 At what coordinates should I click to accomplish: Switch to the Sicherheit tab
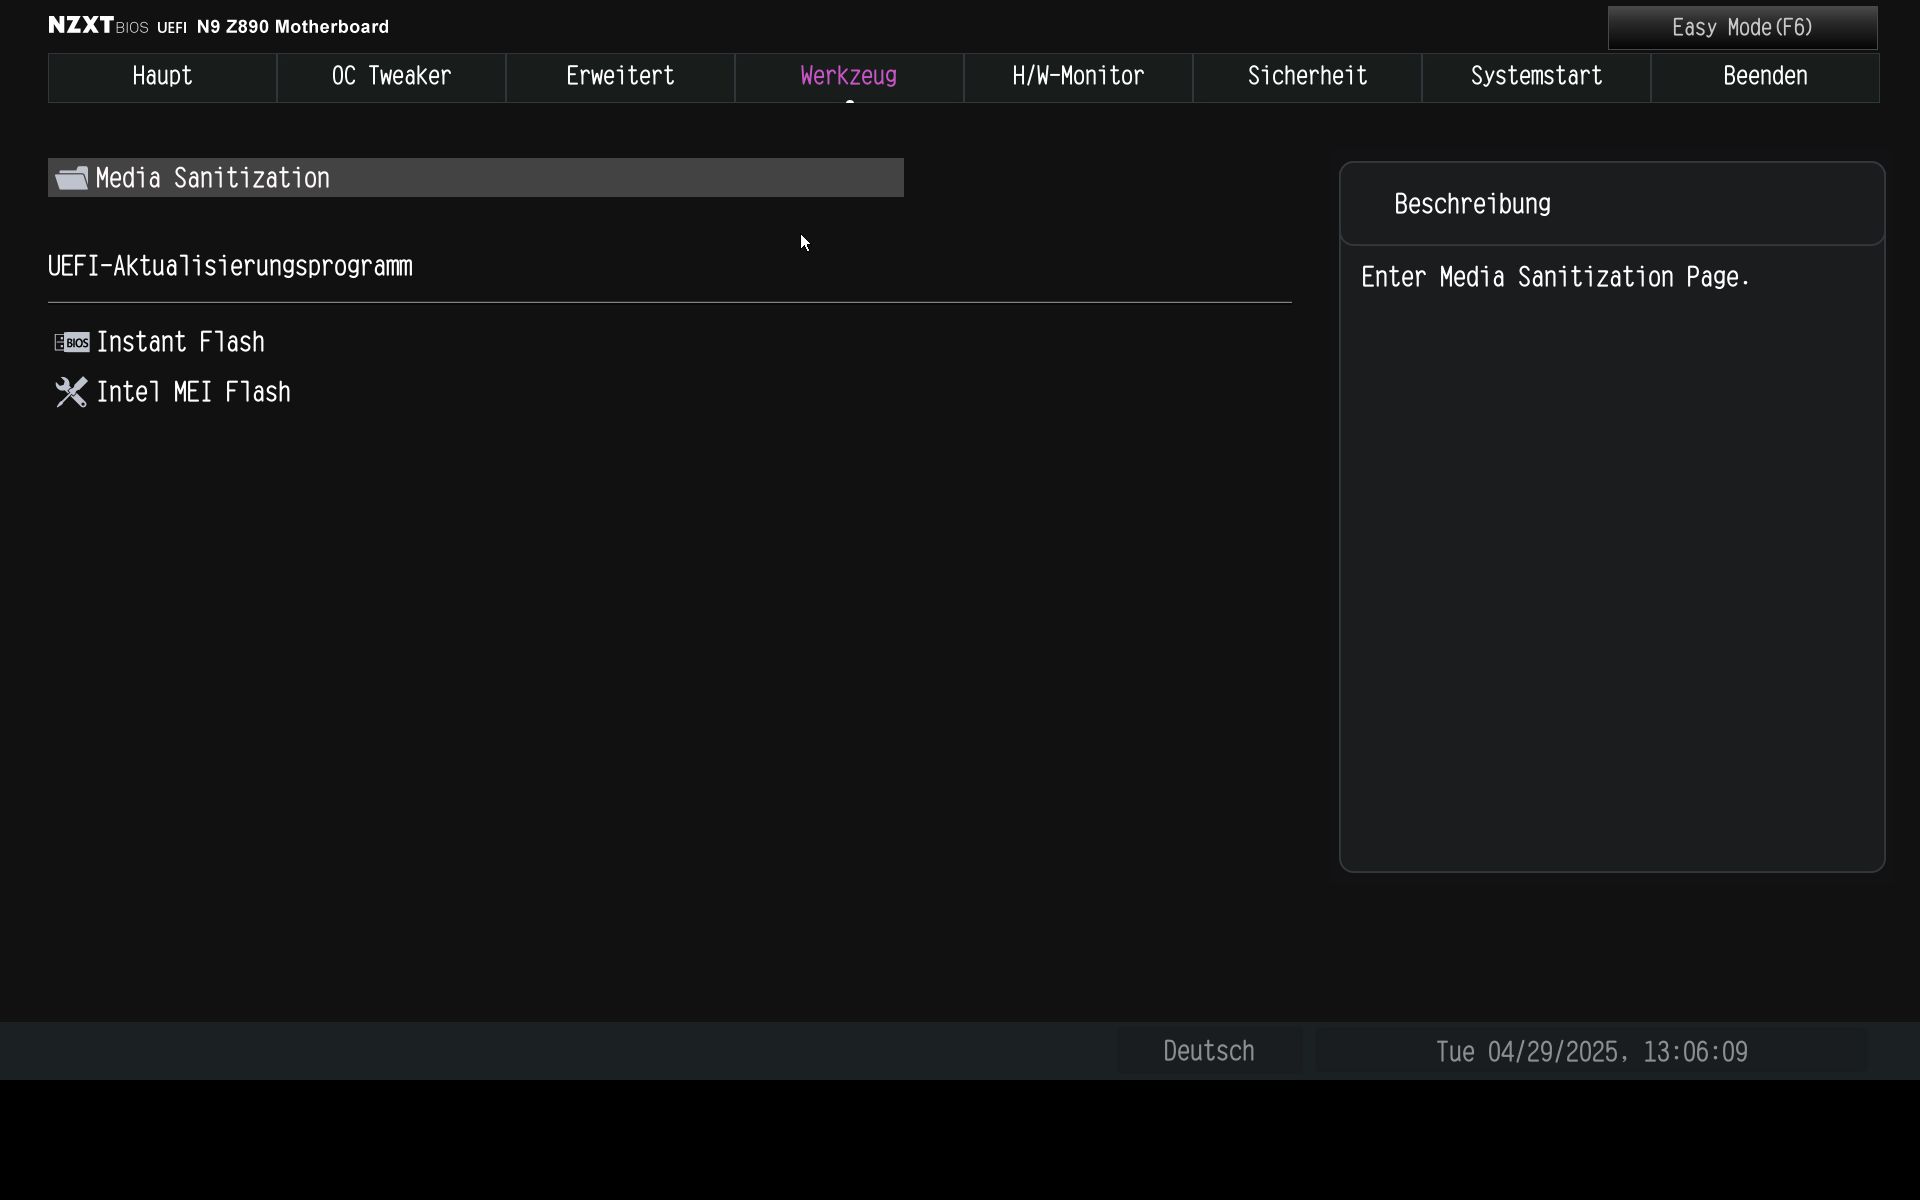click(x=1307, y=77)
